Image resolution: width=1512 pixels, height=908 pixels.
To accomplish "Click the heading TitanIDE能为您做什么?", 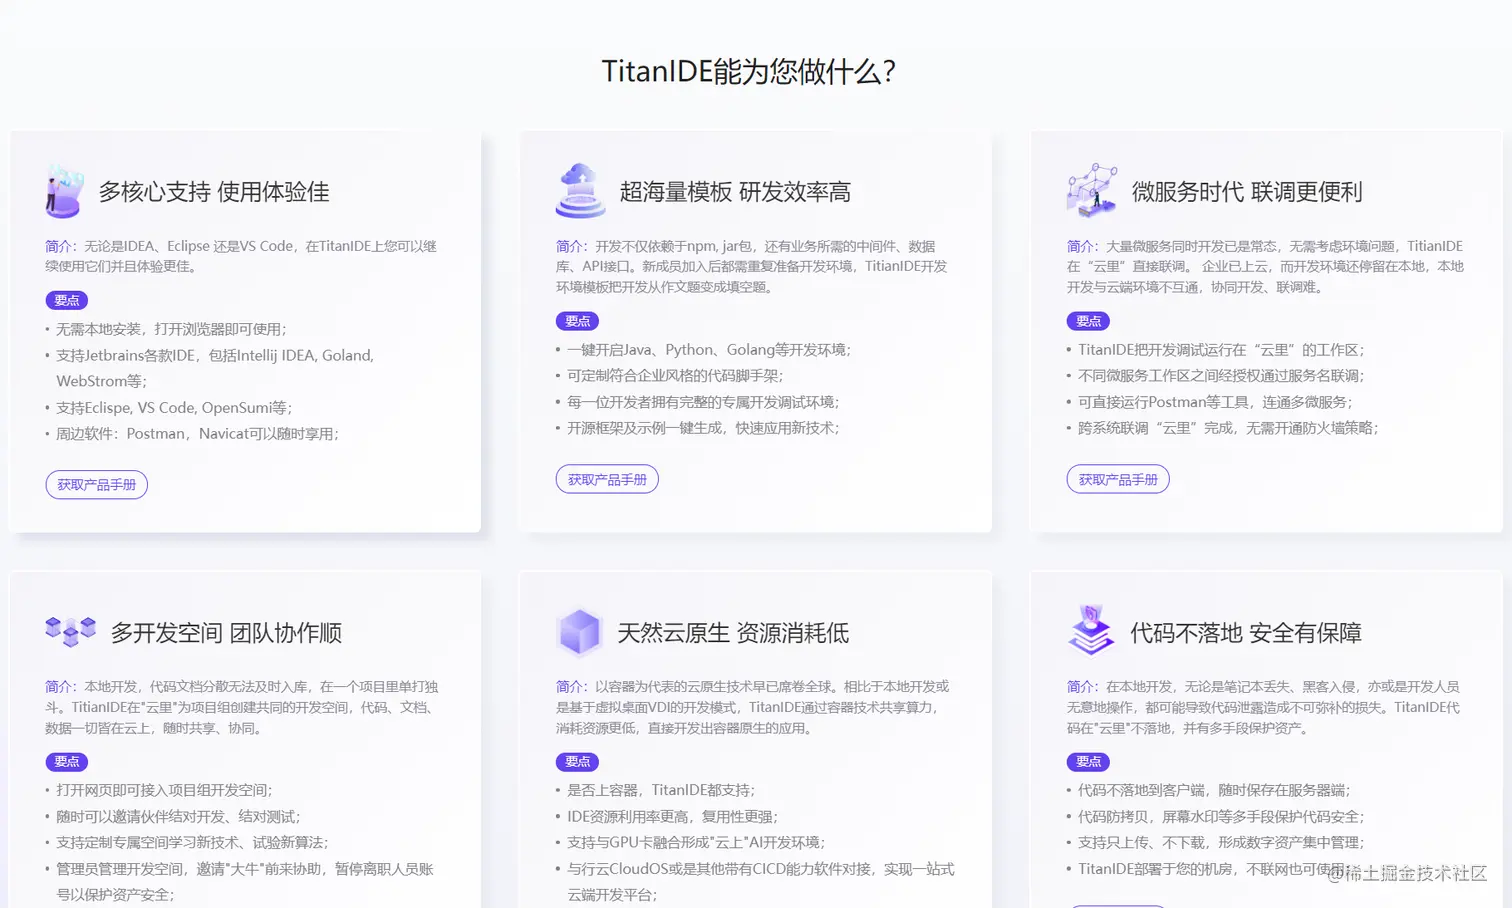I will click(x=749, y=71).
